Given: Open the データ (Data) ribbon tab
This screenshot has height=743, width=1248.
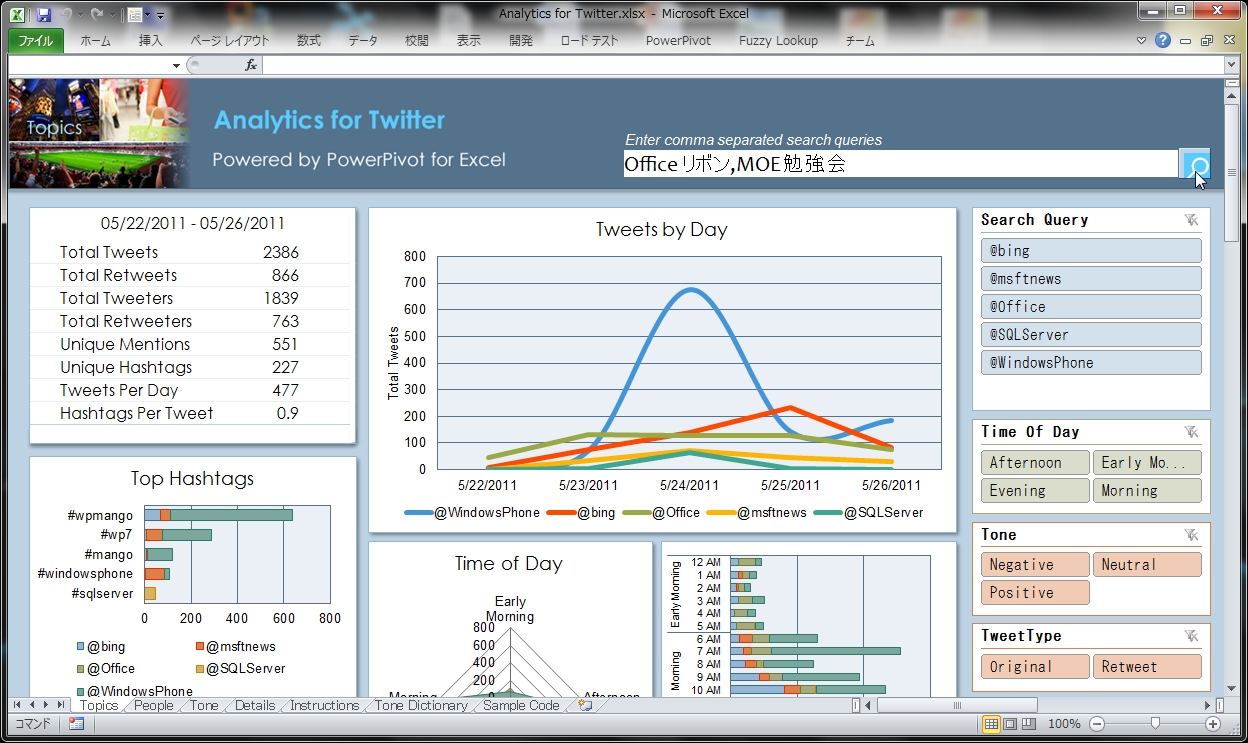Looking at the screenshot, I should pos(363,41).
